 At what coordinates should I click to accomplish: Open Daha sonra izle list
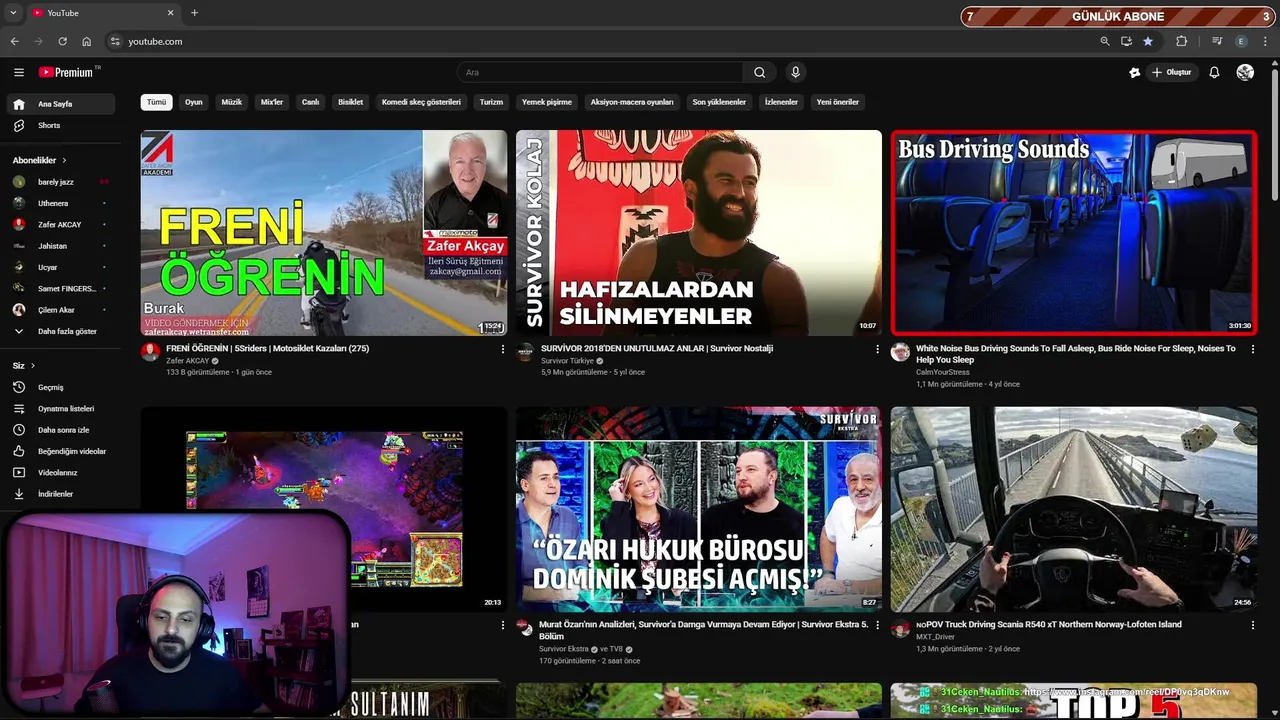coord(60,430)
